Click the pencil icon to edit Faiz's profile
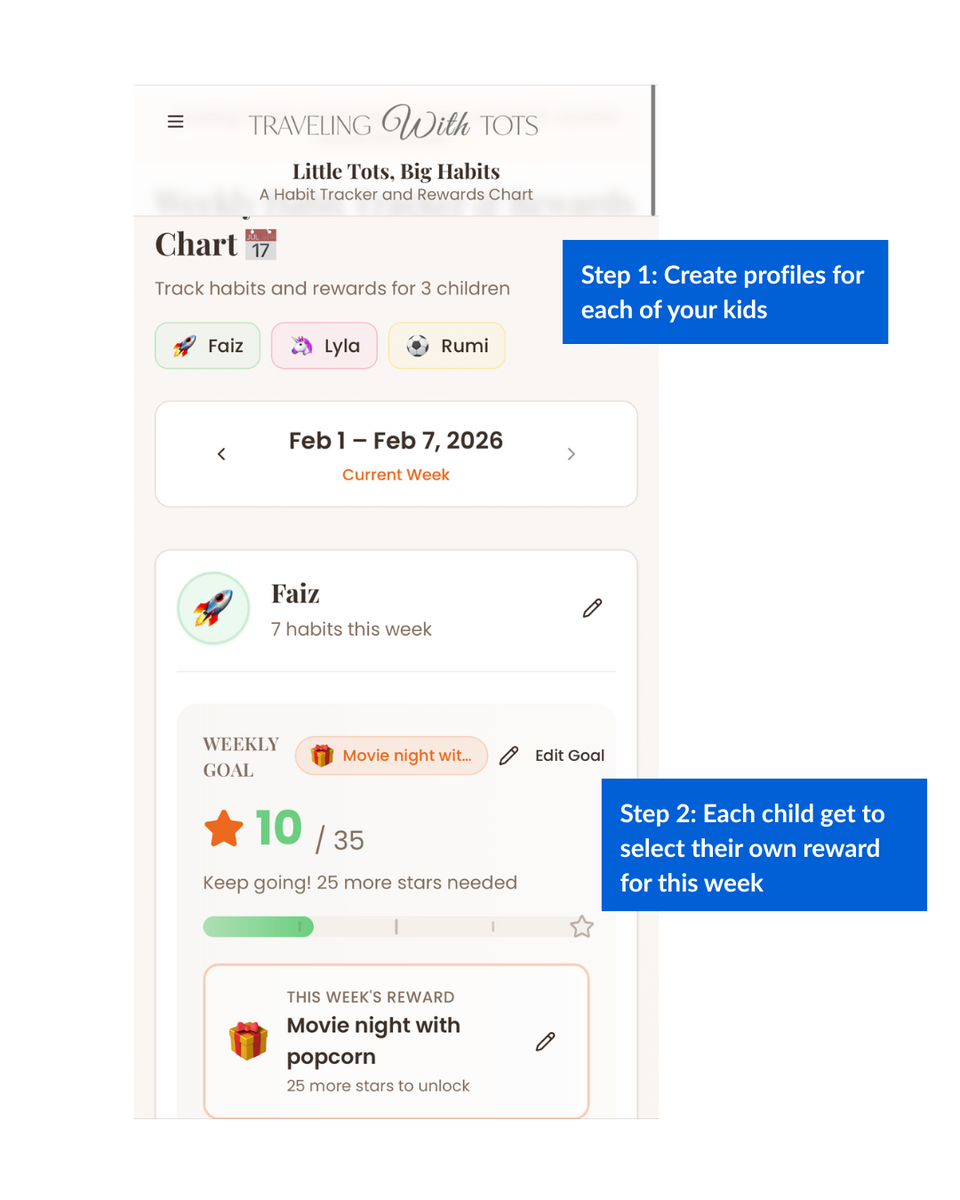The width and height of the screenshot is (960, 1200). tap(592, 607)
